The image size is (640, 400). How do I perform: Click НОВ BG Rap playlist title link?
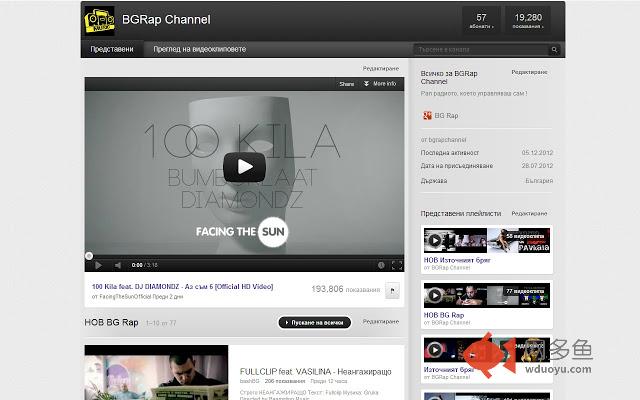point(444,315)
